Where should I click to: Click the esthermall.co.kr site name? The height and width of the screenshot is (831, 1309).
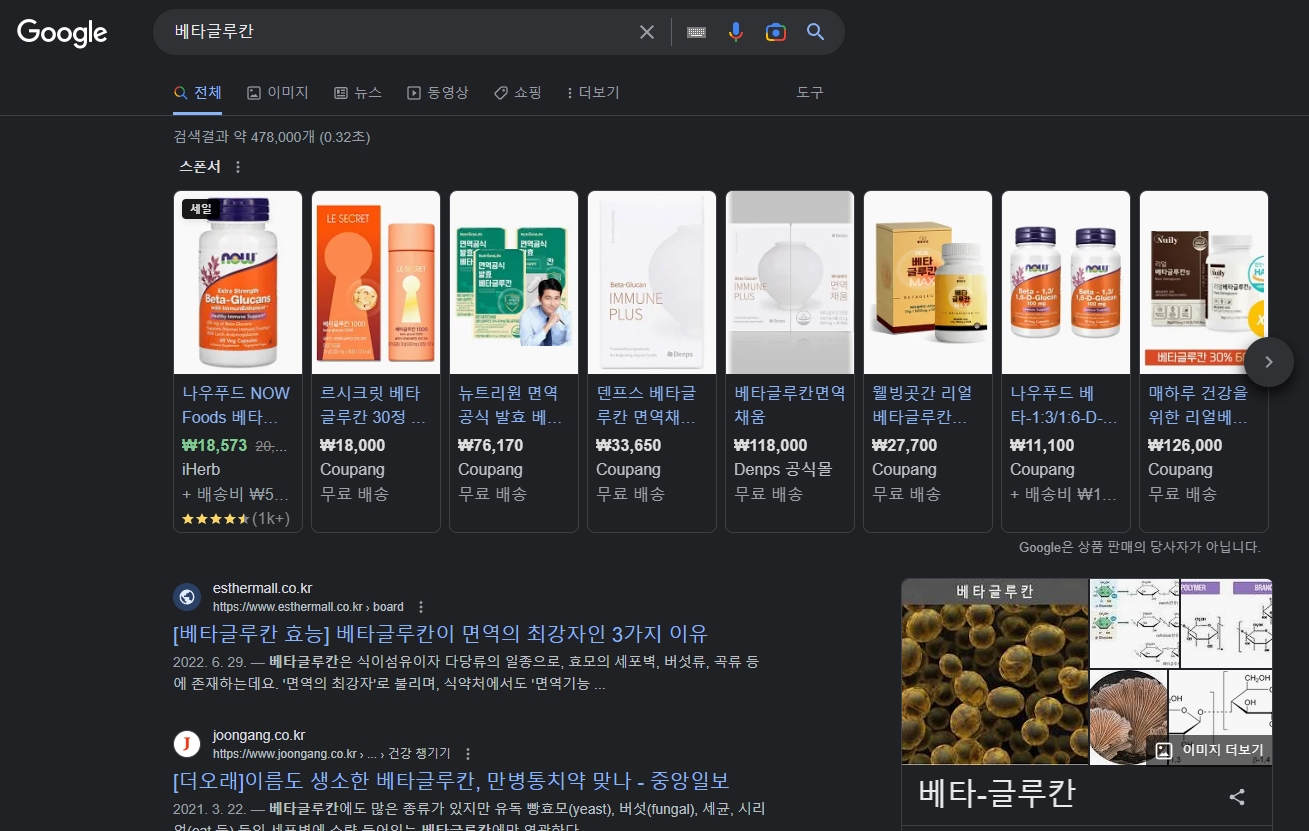263,588
